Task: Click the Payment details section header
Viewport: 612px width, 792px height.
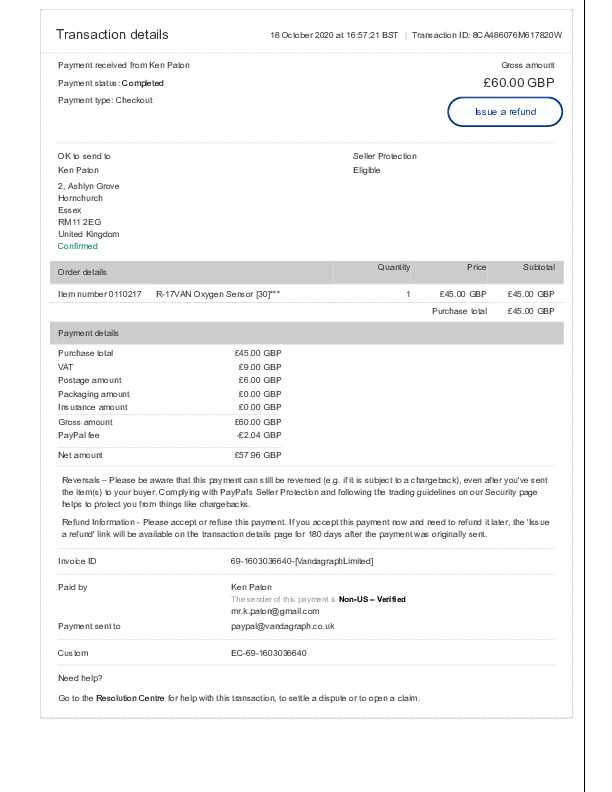Action: (x=88, y=333)
